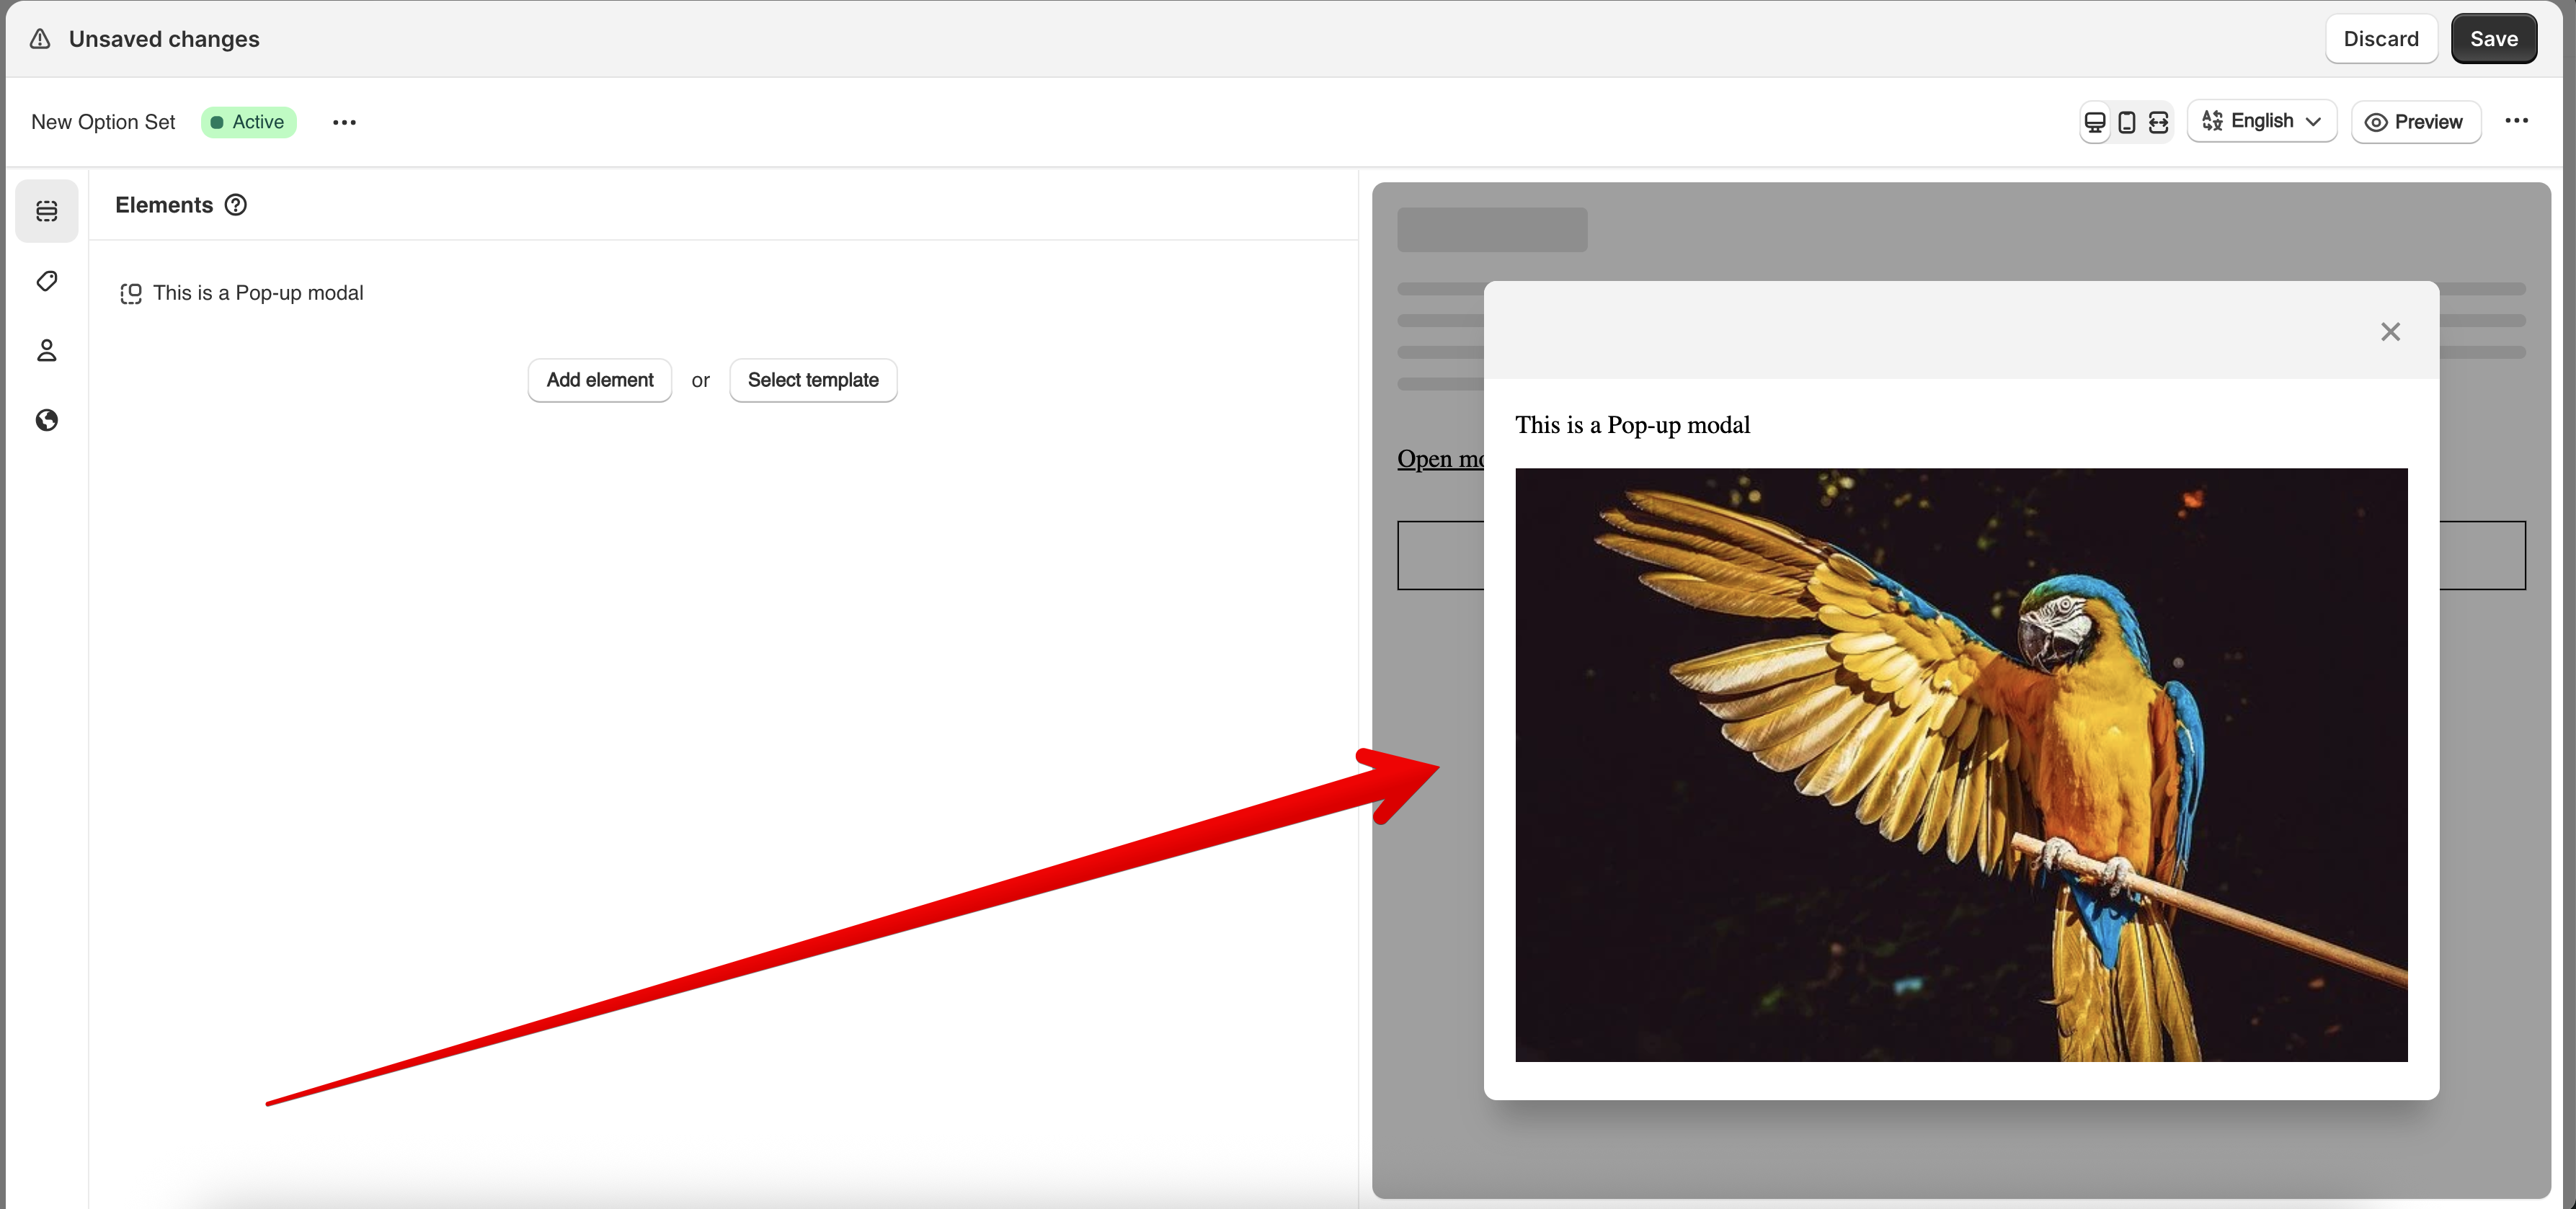Open the Elements list sidebar icon
The image size is (2576, 1209).
[46, 211]
